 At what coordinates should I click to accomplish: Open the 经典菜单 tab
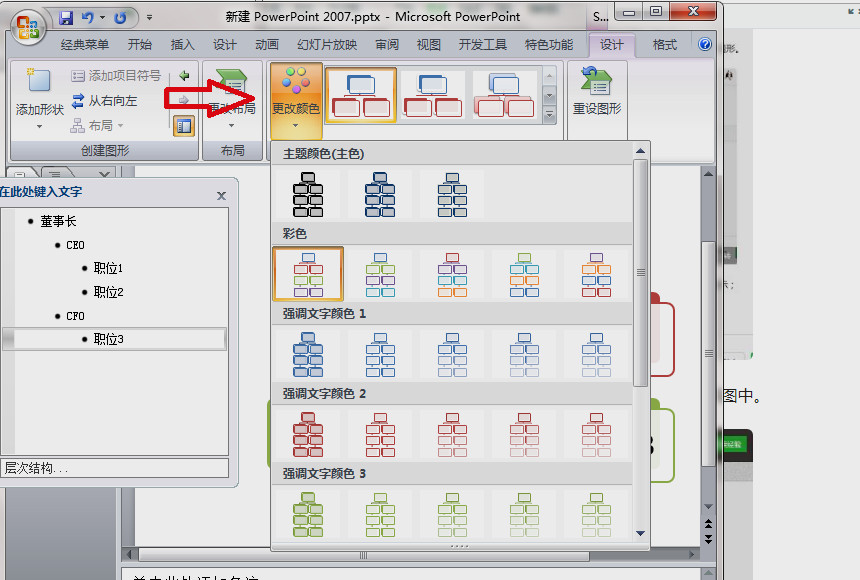tap(85, 45)
